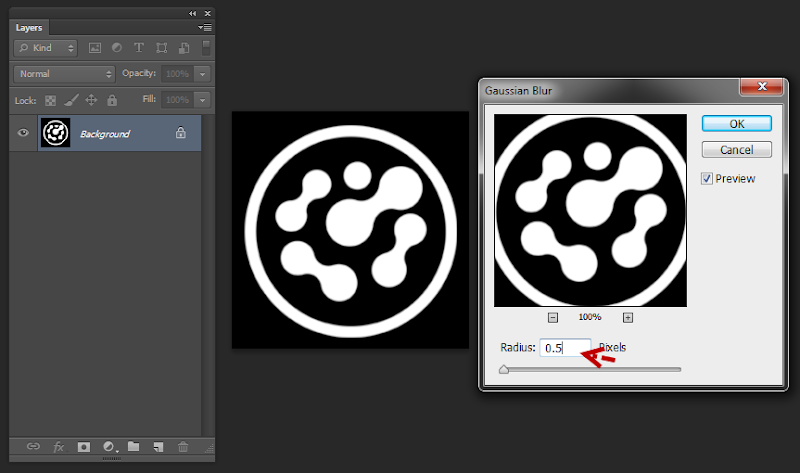Switch to the Layers tab
The height and width of the screenshot is (473, 800).
[x=29, y=28]
